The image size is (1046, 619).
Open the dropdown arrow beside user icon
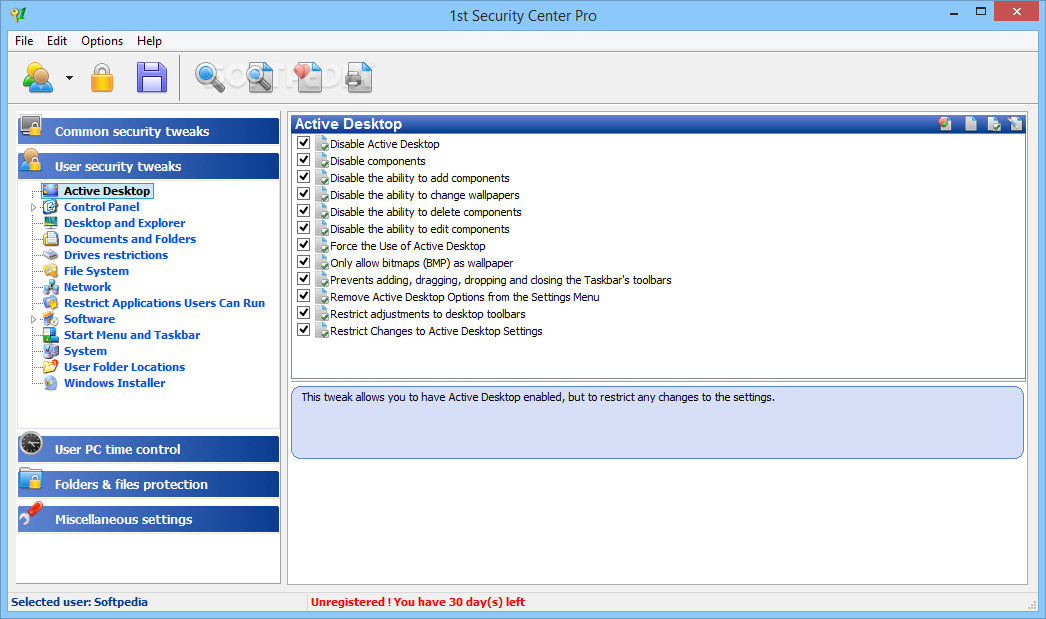coord(69,78)
